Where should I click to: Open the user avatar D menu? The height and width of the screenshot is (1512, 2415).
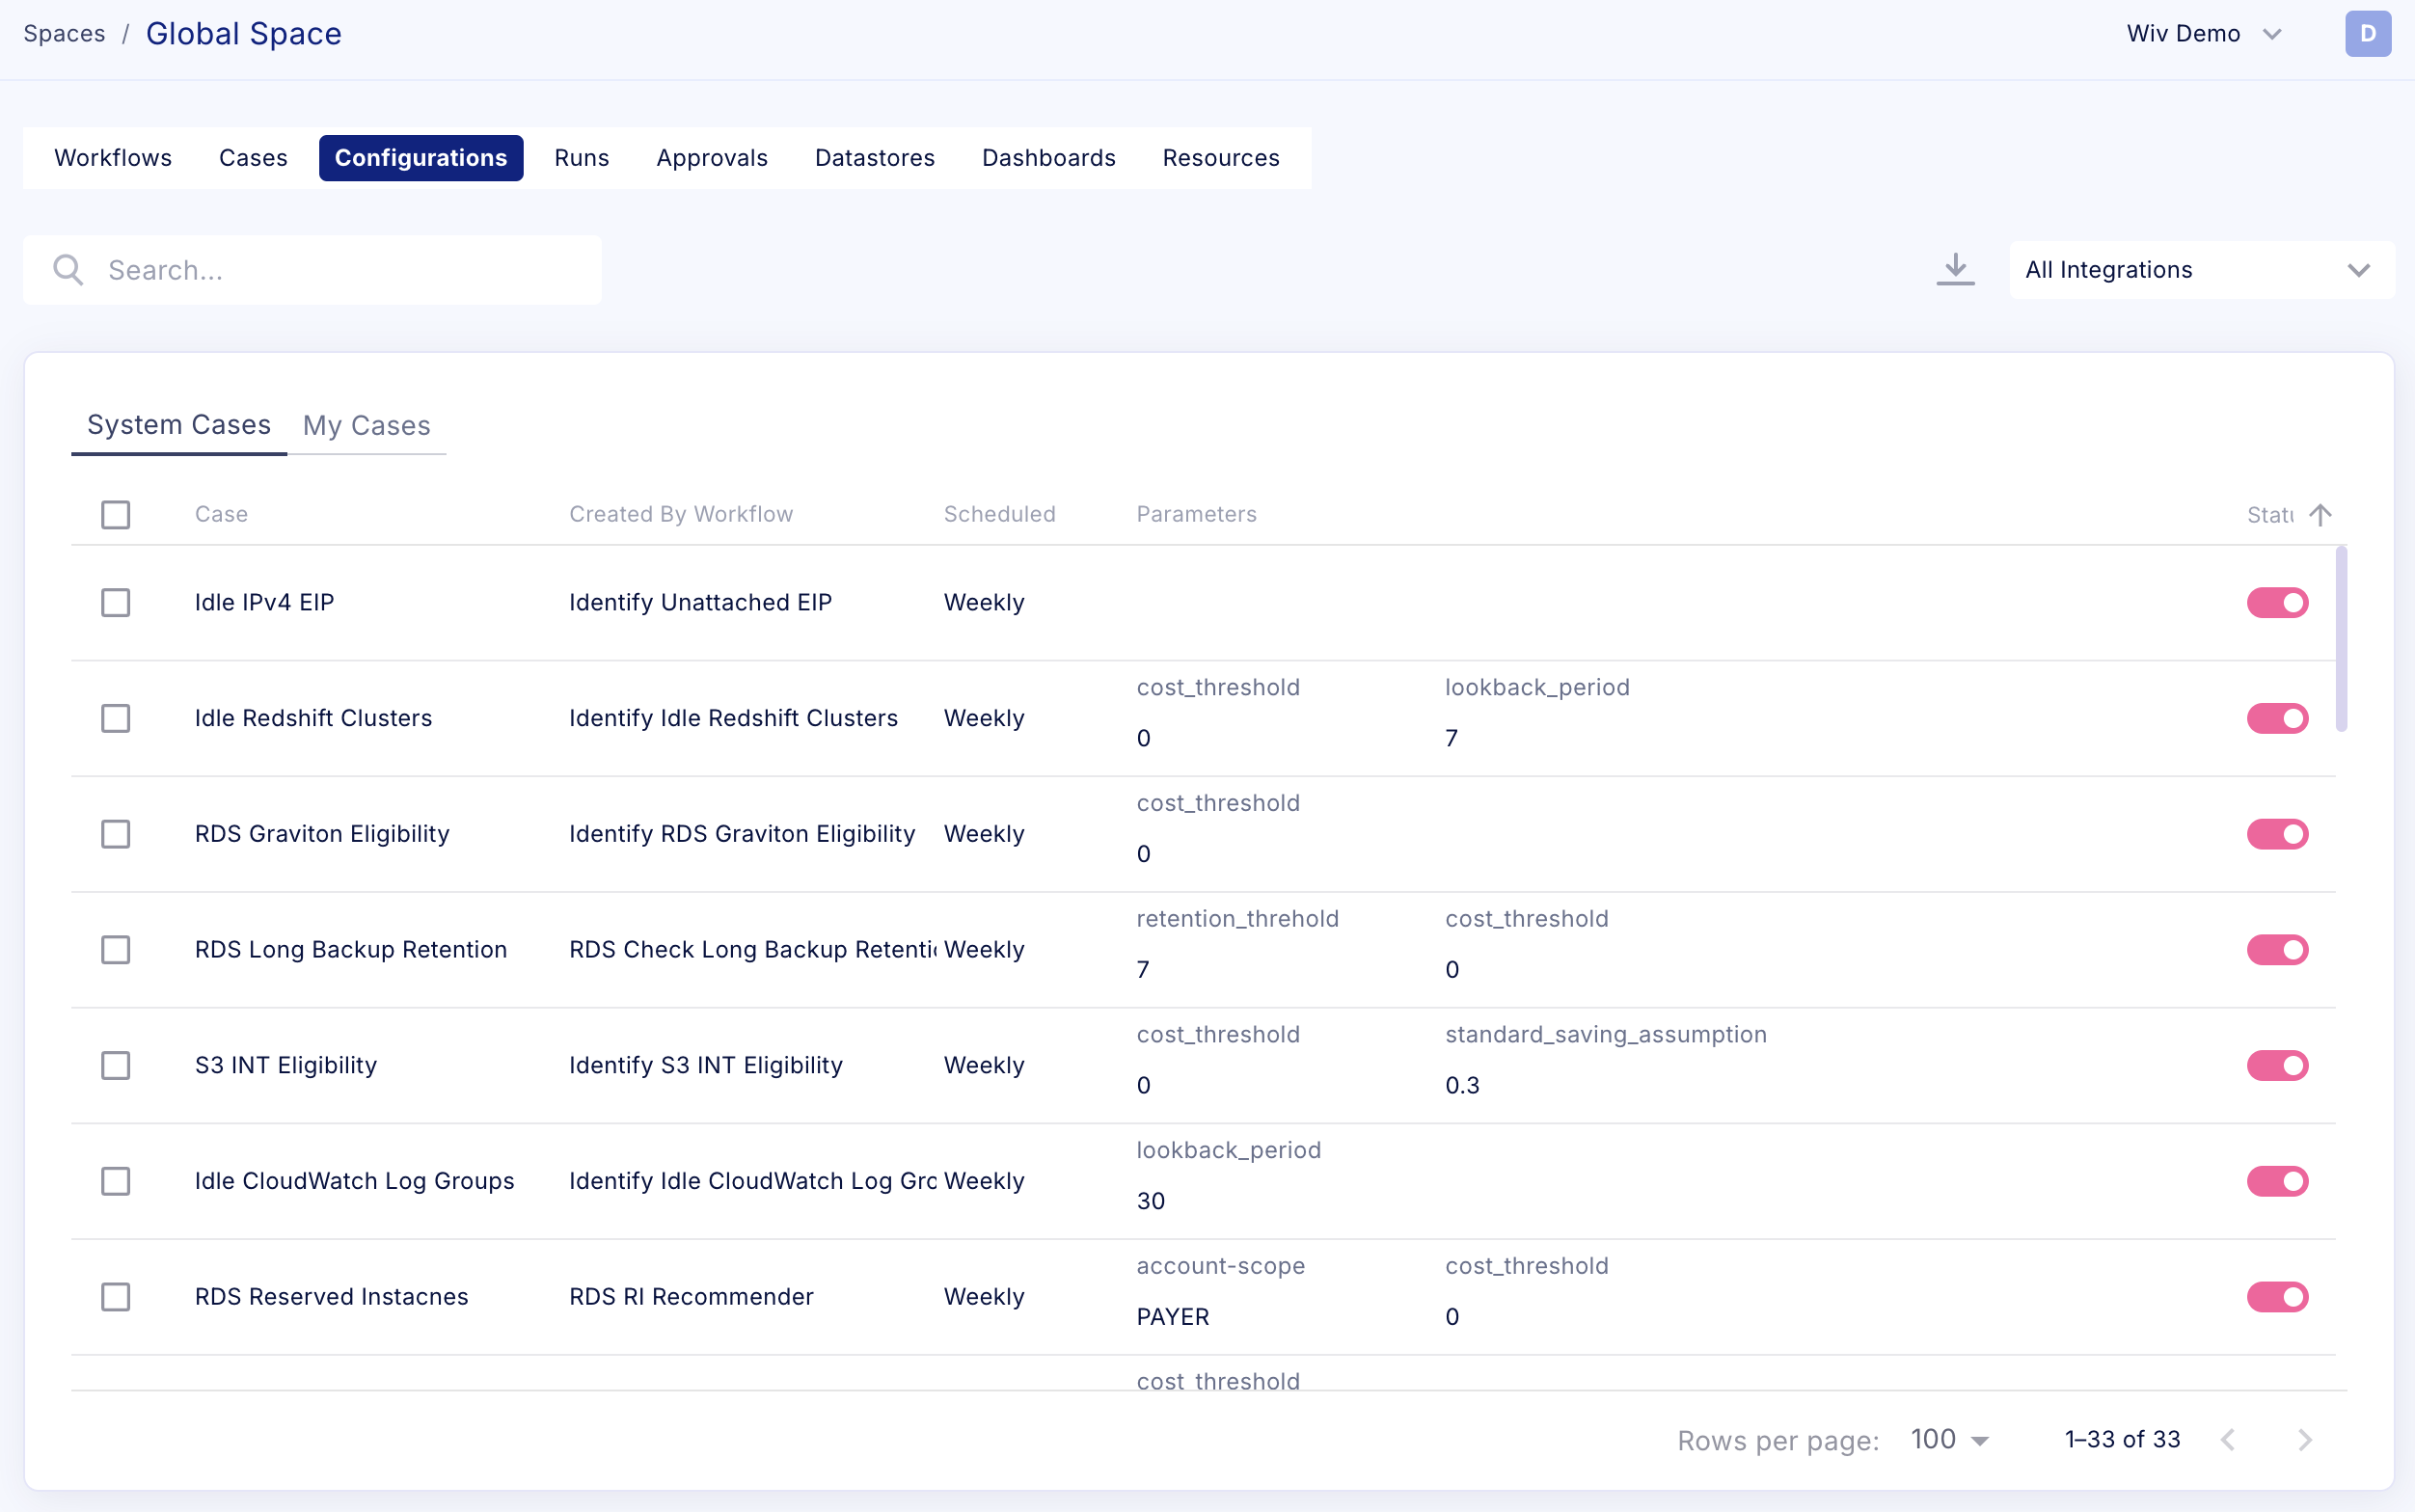[2367, 34]
